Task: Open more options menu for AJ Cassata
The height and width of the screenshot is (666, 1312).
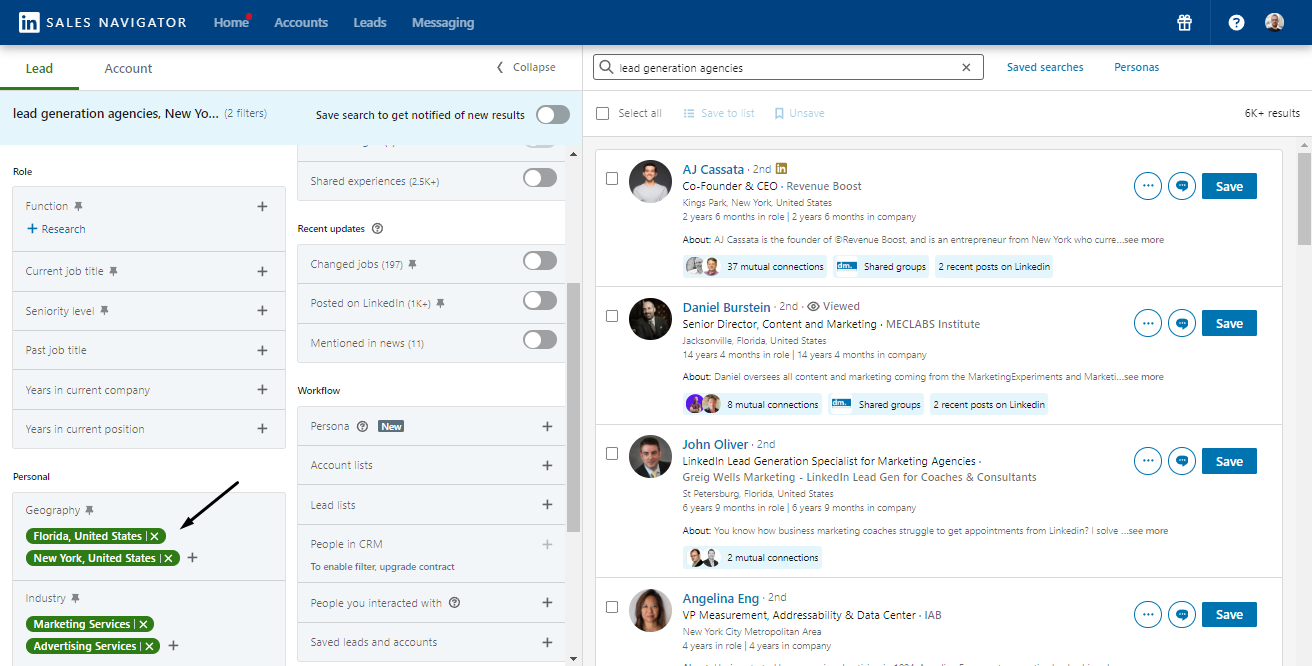Action: click(x=1147, y=185)
